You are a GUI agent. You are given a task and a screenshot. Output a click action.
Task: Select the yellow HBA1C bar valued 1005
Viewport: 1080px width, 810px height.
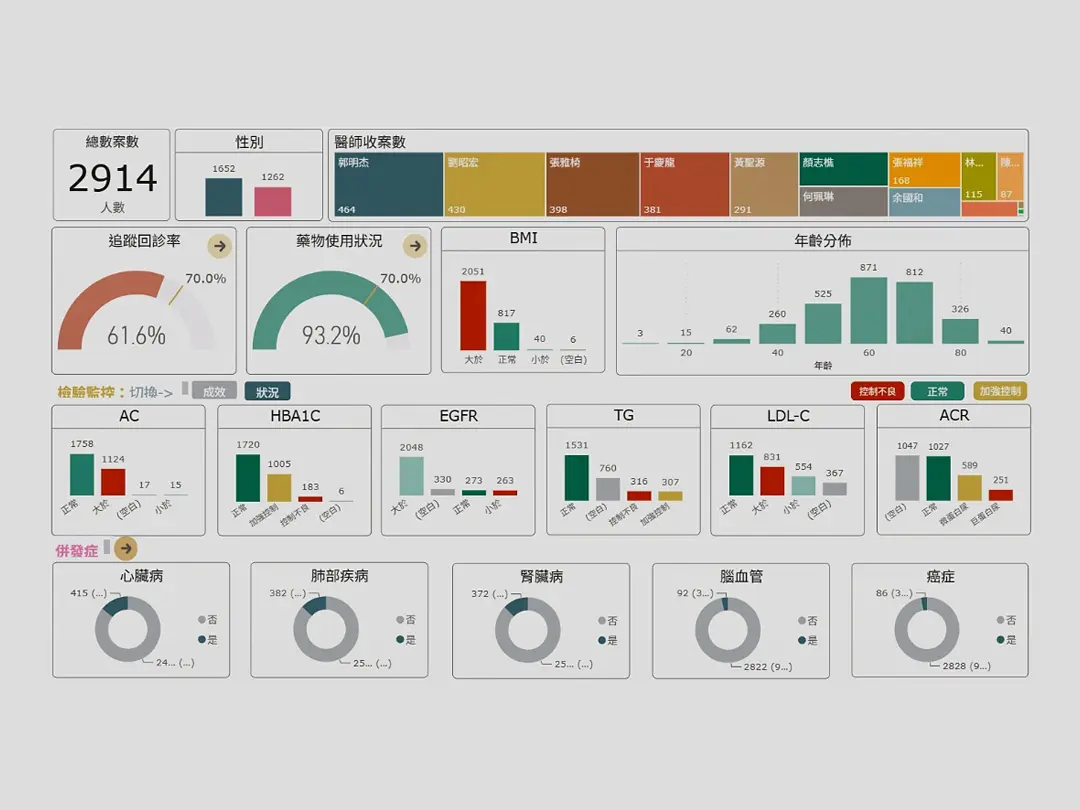(x=279, y=488)
